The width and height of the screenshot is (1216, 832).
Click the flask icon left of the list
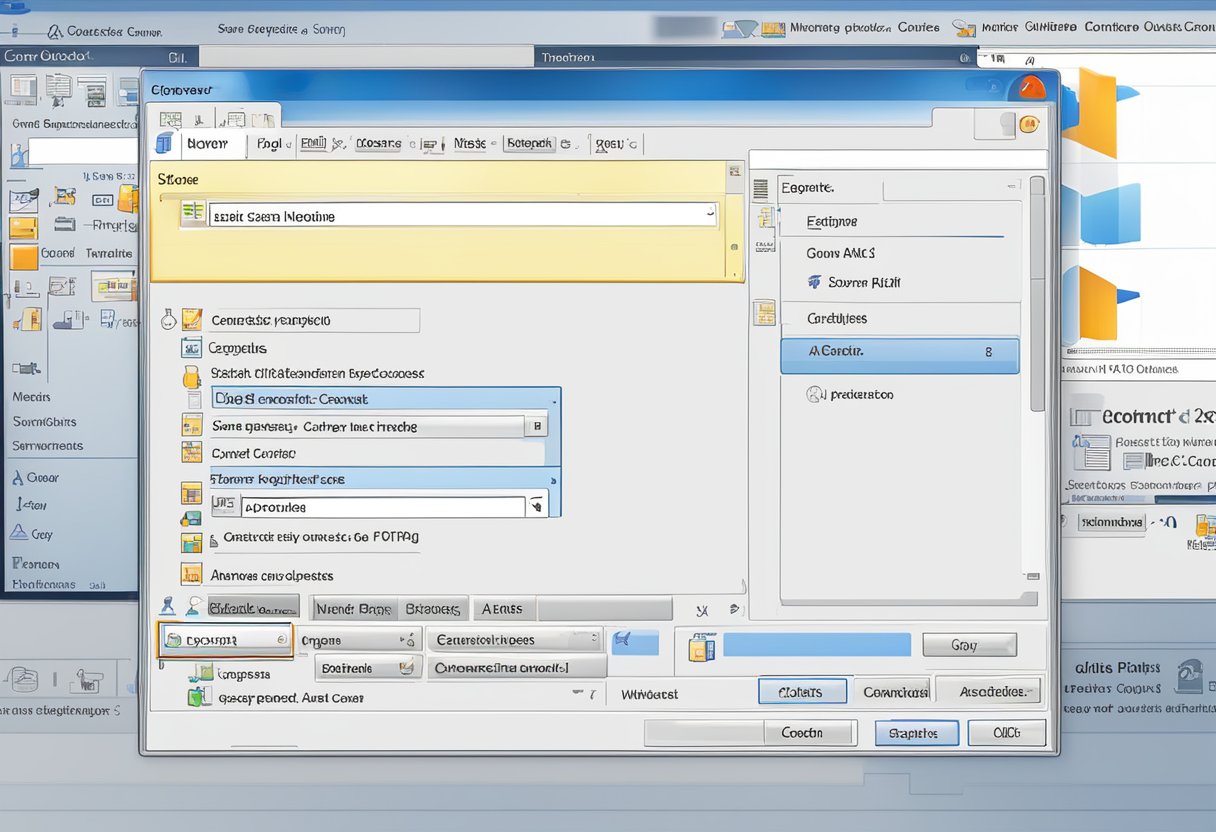click(167, 320)
